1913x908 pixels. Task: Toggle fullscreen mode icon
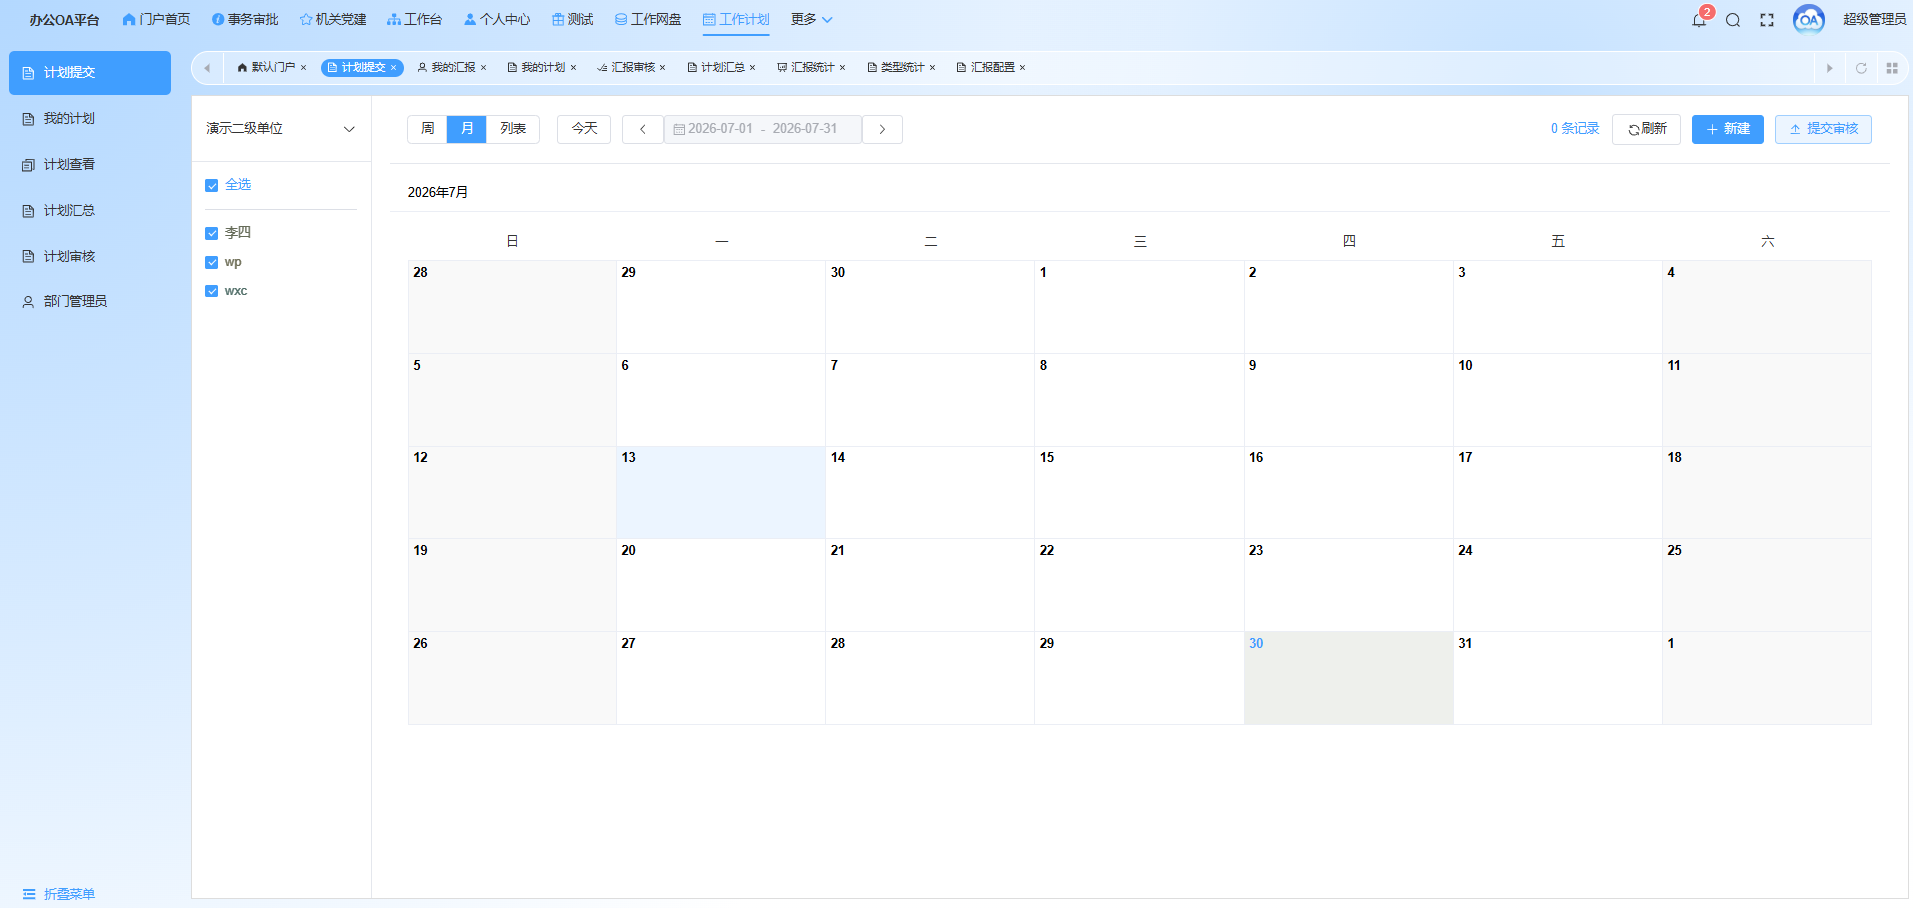pyautogui.click(x=1767, y=20)
